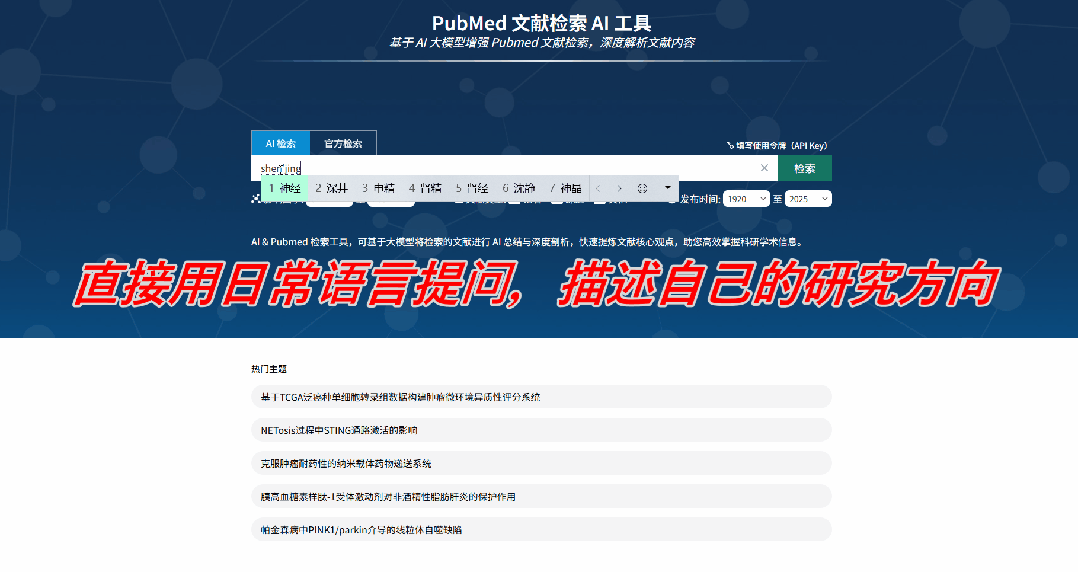Switch to the AI 检索 tab
This screenshot has height=572, width=1078.
point(280,144)
